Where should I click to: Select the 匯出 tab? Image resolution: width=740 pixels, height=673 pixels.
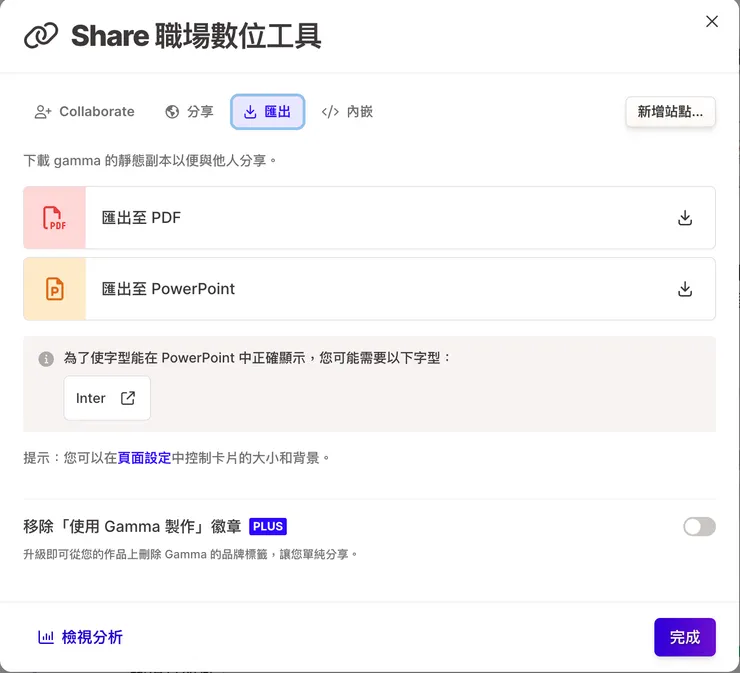pyautogui.click(x=267, y=112)
